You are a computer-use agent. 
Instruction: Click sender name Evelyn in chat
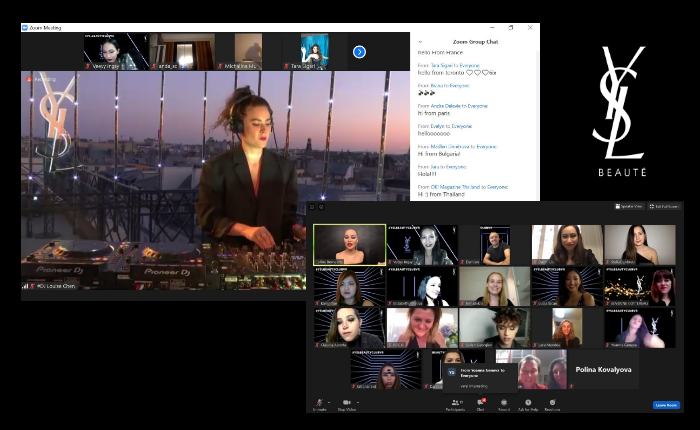pos(438,126)
